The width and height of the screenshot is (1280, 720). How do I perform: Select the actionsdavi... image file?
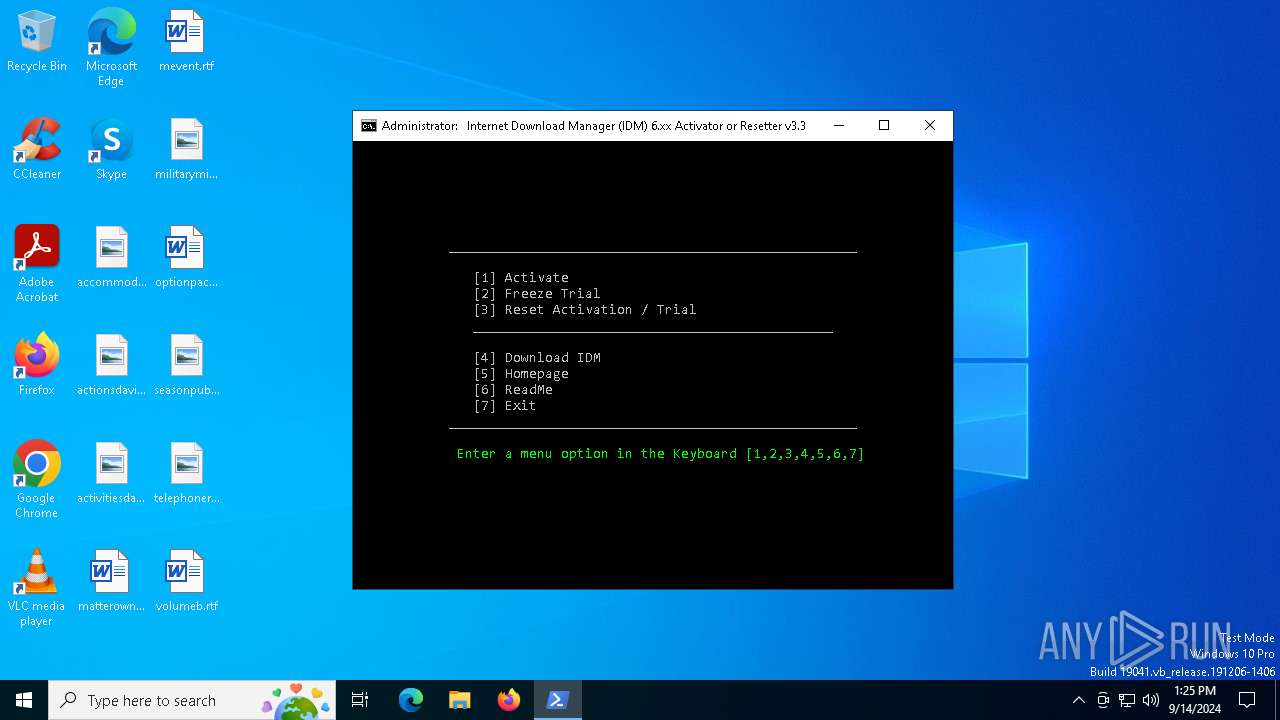[x=111, y=366]
